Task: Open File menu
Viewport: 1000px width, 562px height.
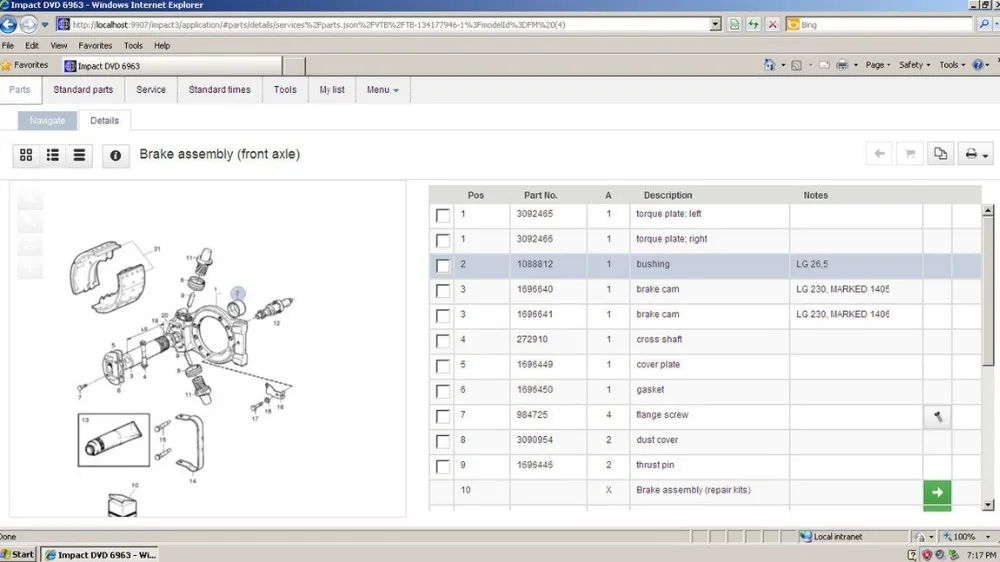Action: (x=8, y=46)
